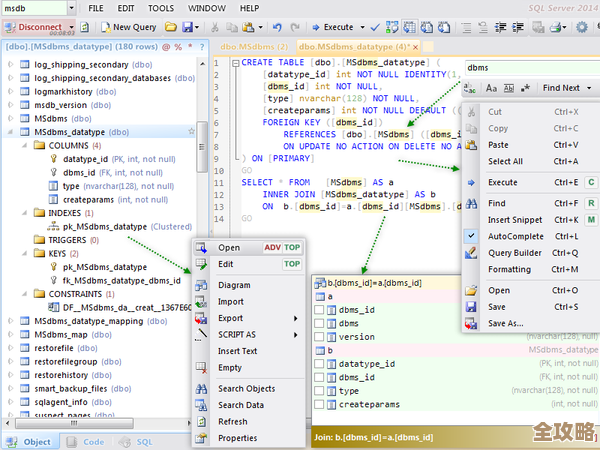Click the Disconnect button in the toolbar
Screen dimensions: 600x450
(x=38, y=27)
